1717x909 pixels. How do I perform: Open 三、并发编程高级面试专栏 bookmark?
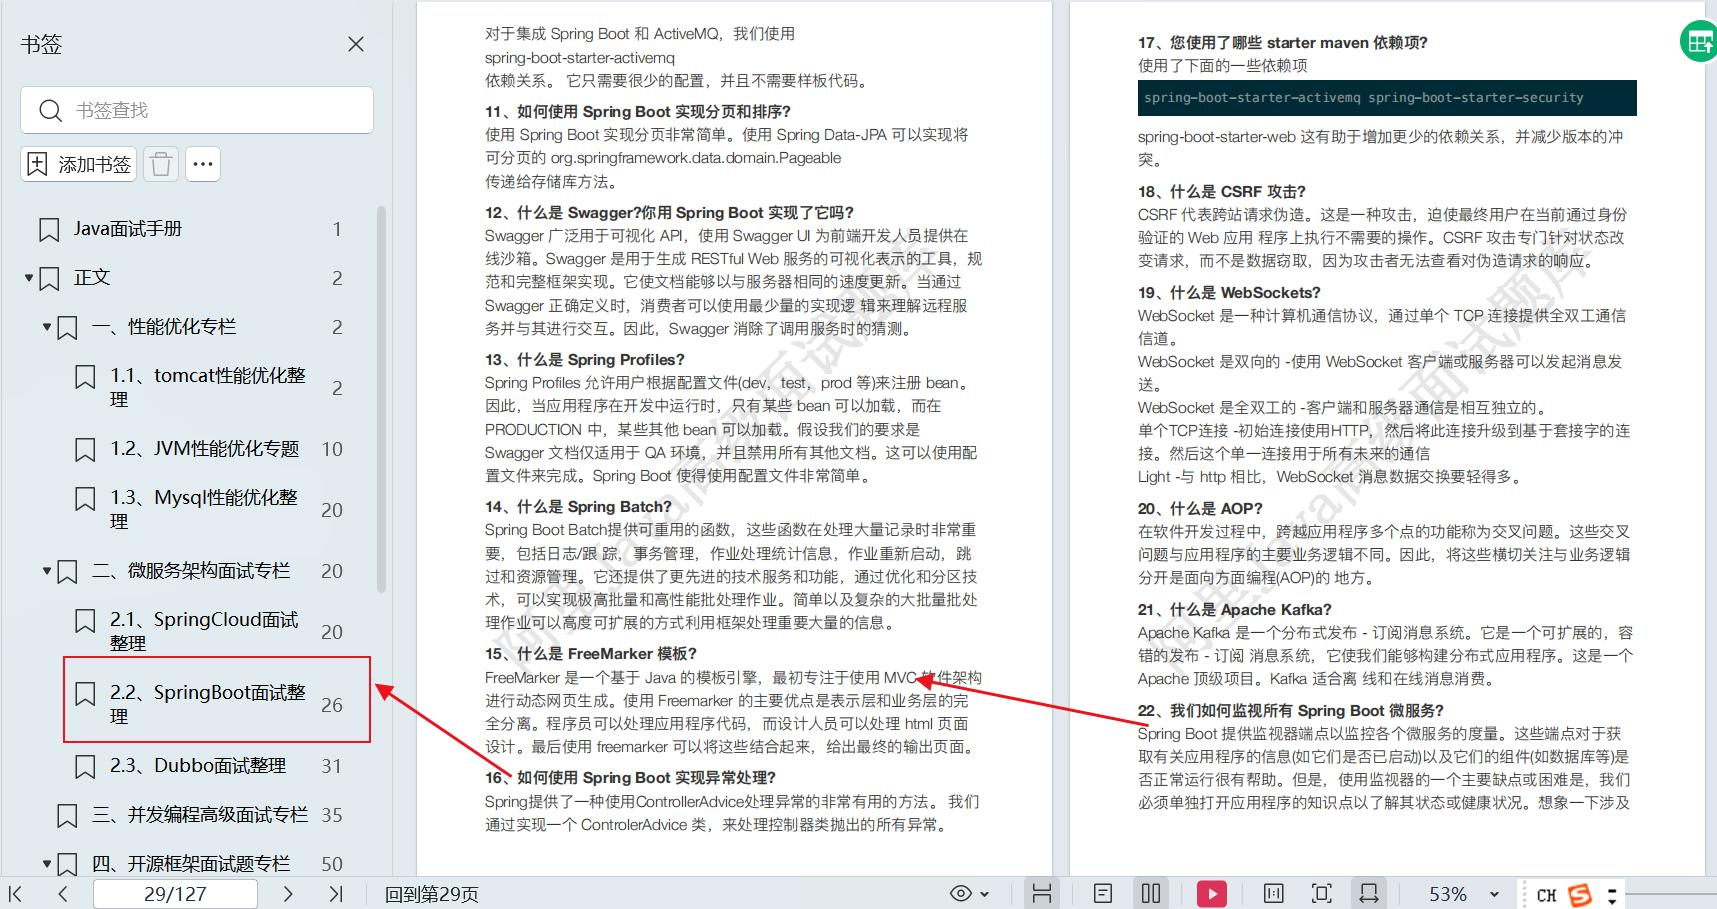pos(200,815)
